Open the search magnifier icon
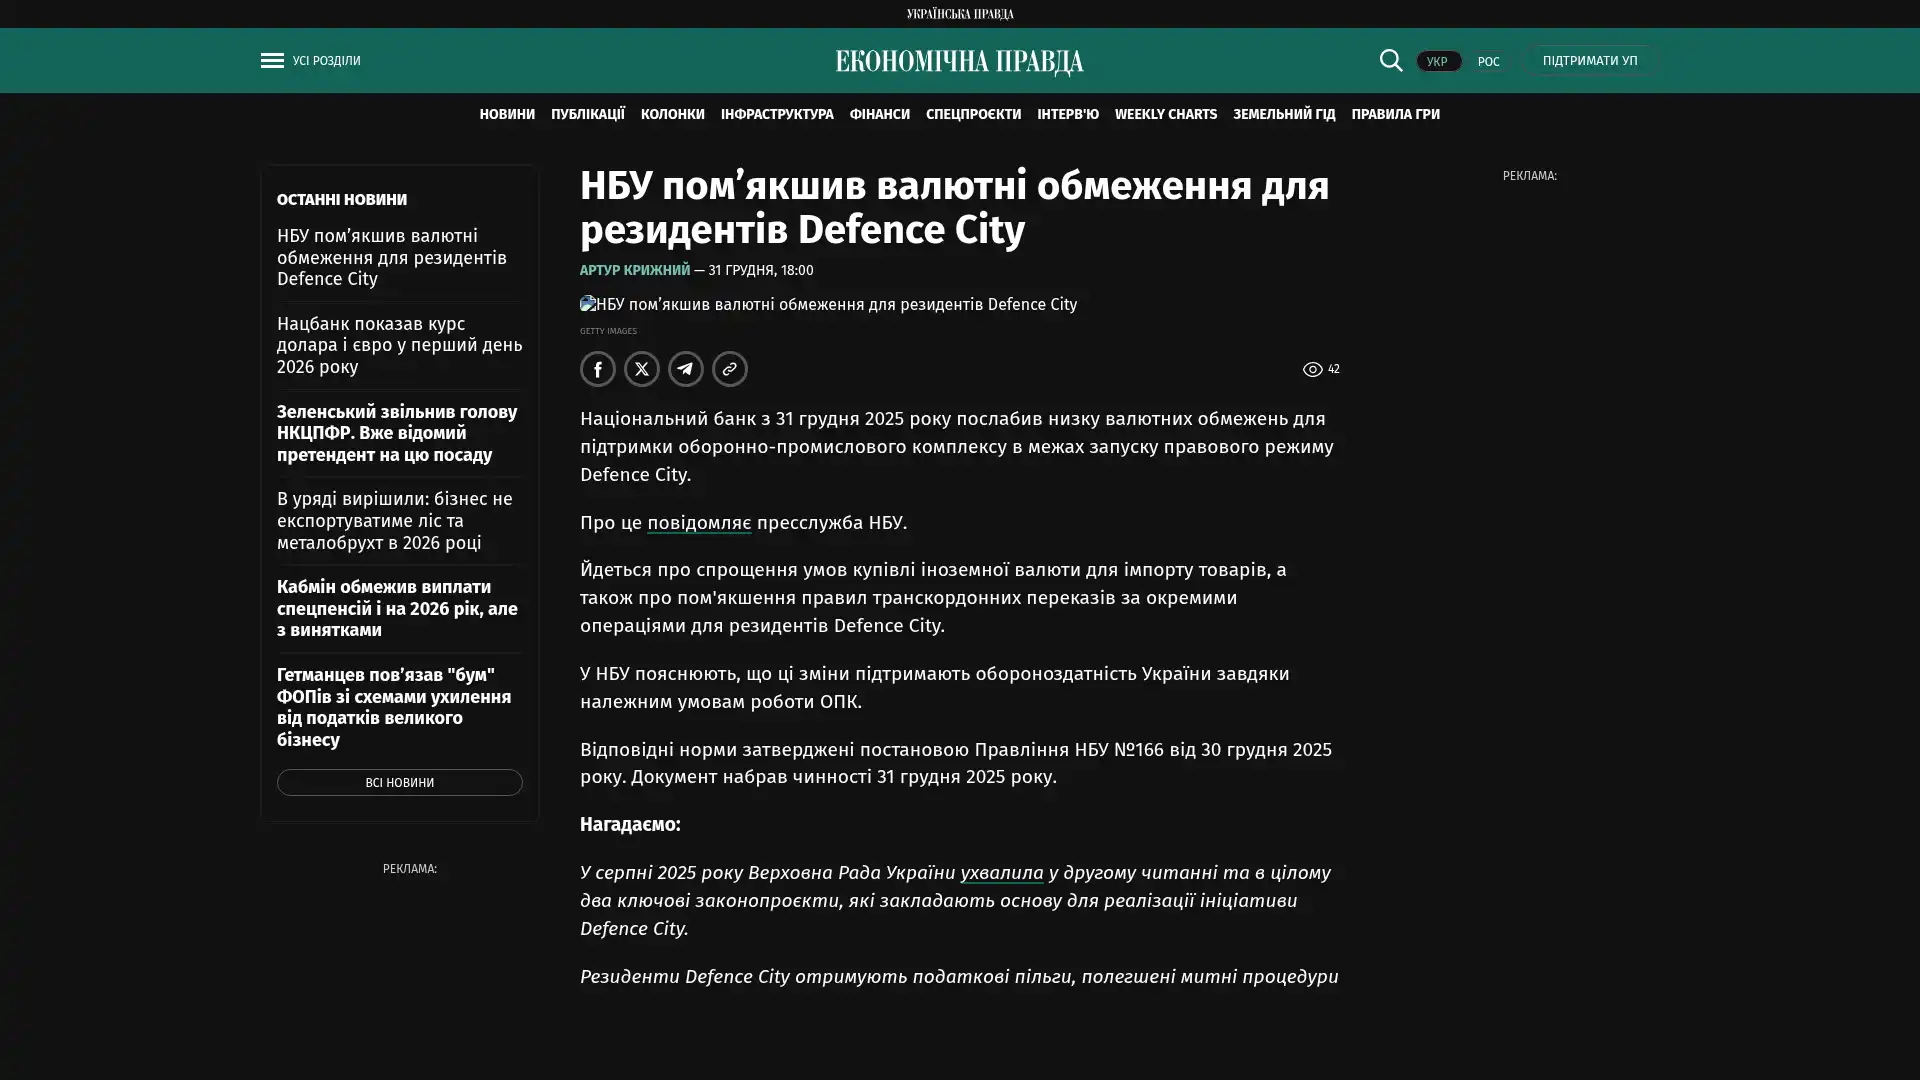 (1390, 60)
